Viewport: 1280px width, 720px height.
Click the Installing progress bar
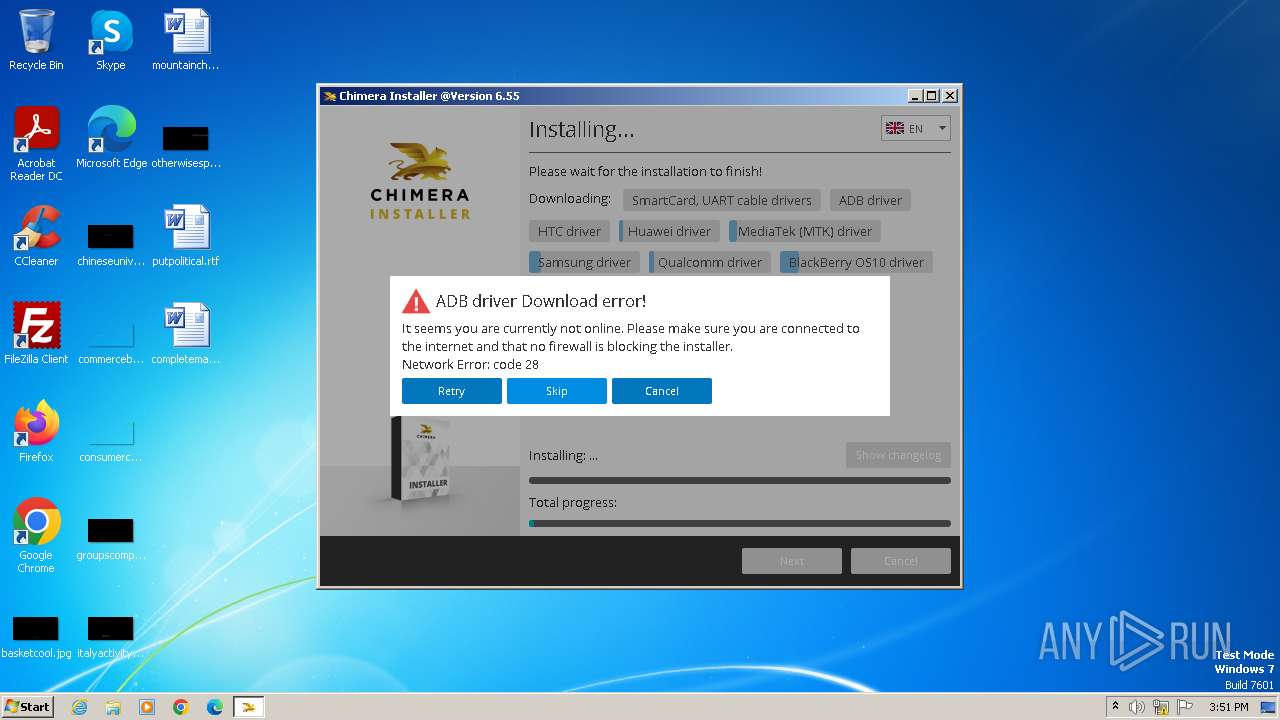740,480
